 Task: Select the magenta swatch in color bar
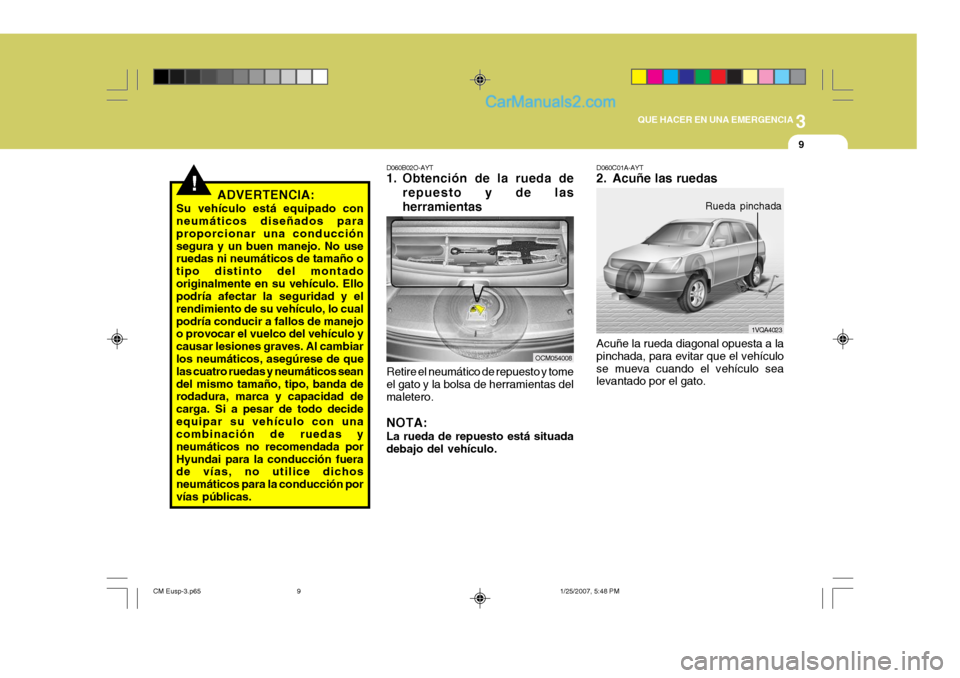[x=654, y=77]
